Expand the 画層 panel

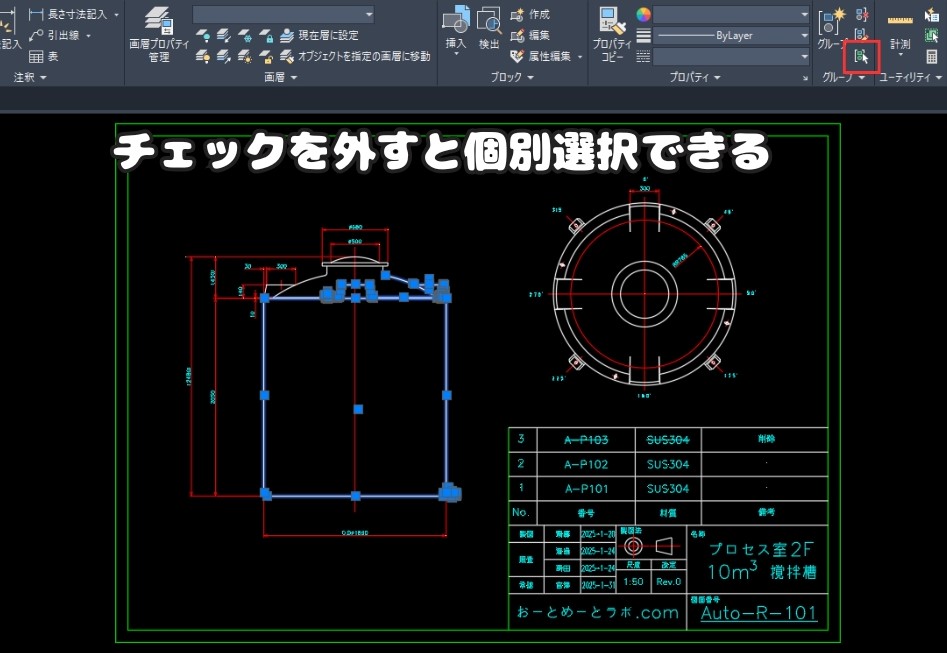pyautogui.click(x=281, y=77)
